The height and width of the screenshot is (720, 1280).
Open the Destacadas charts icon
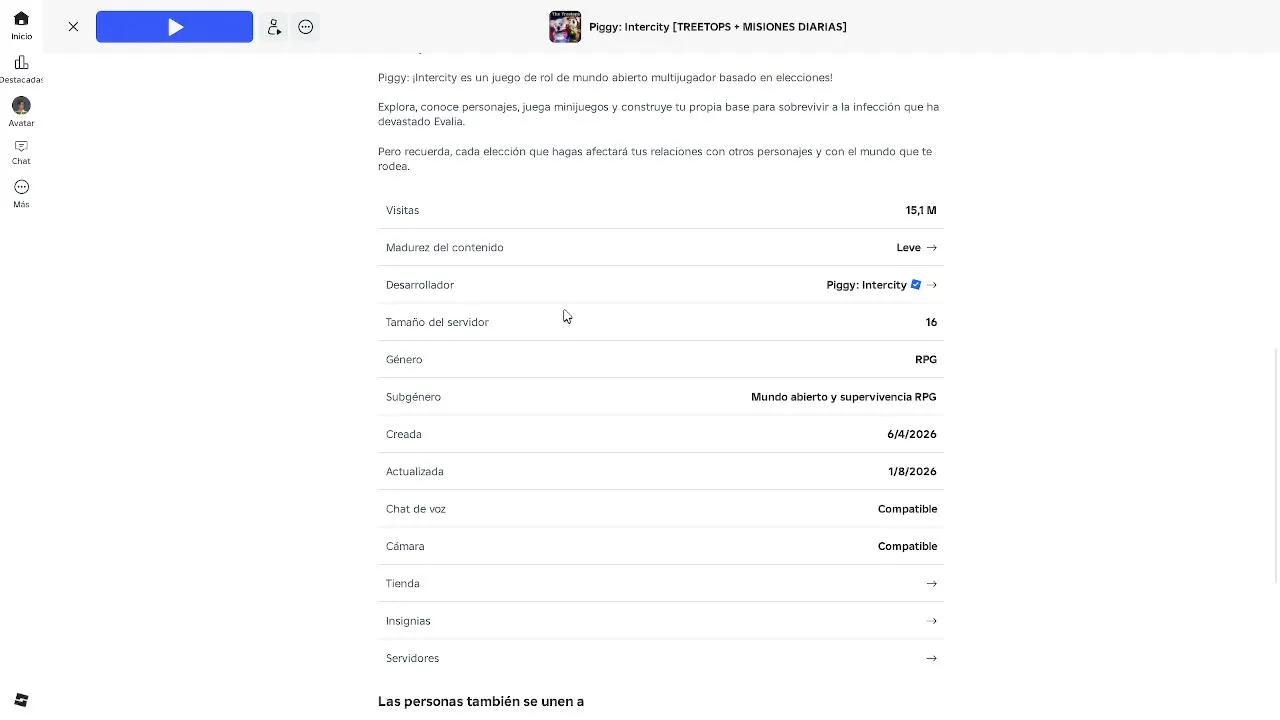pos(21,63)
